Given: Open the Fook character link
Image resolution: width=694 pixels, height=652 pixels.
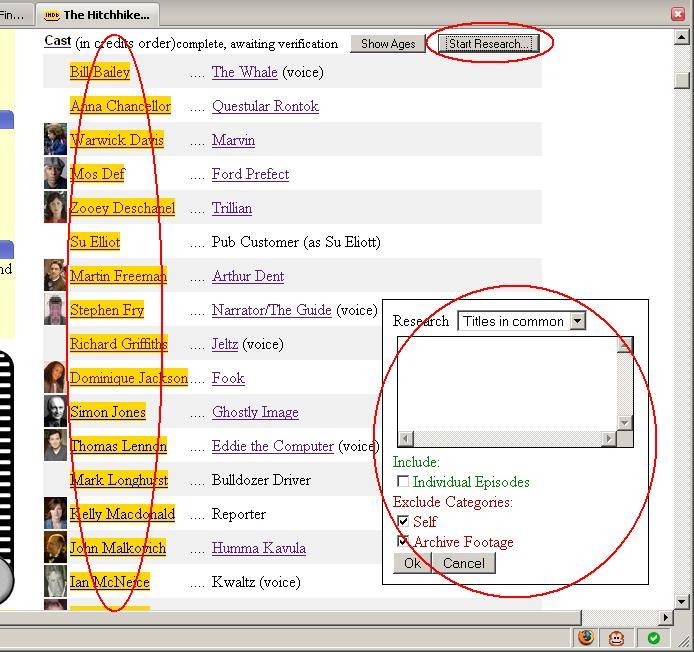Looking at the screenshot, I should [x=228, y=378].
